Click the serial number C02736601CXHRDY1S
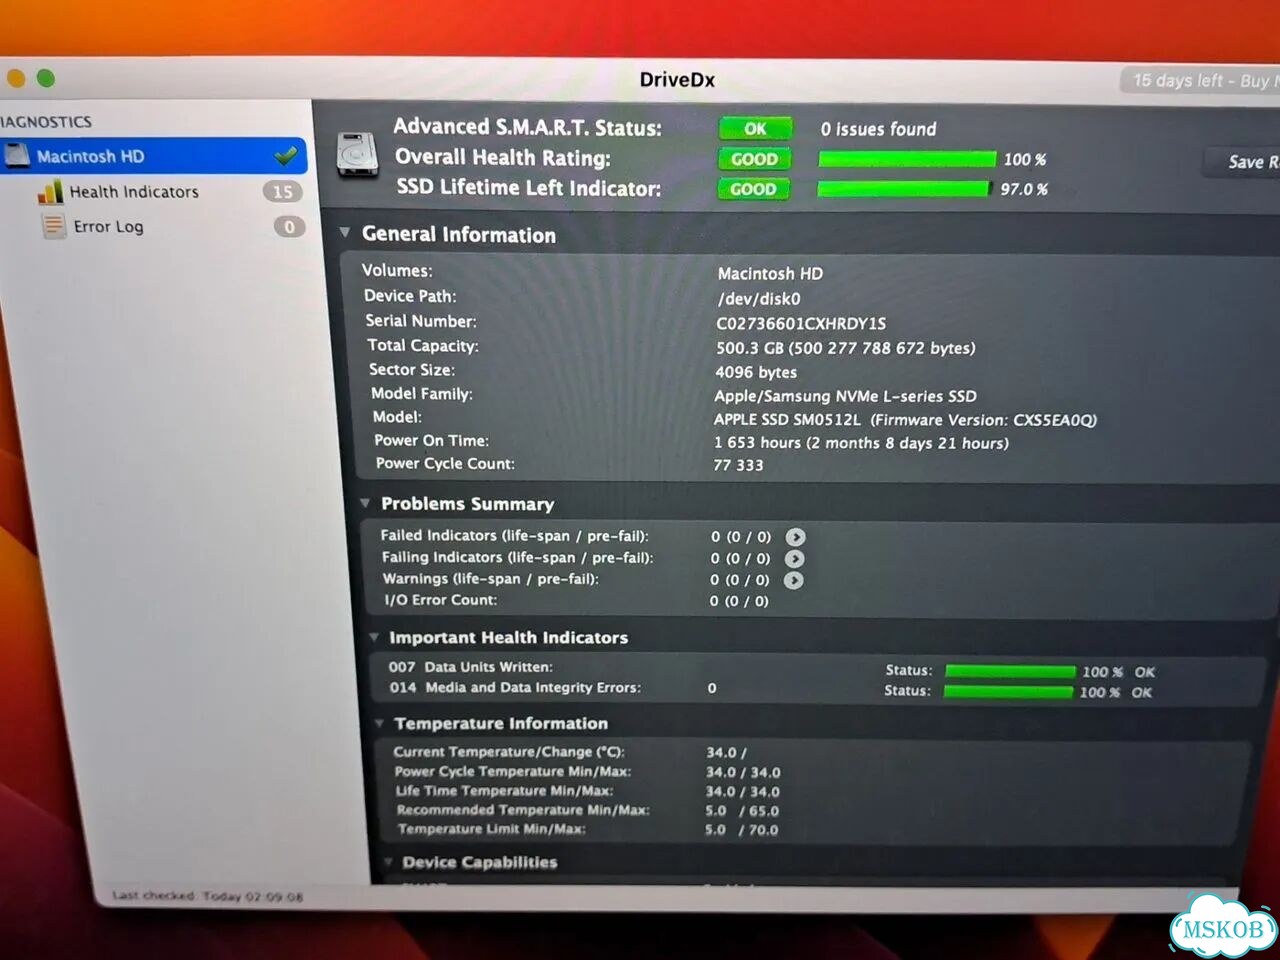Screen dimensions: 1280x960 pos(801,323)
